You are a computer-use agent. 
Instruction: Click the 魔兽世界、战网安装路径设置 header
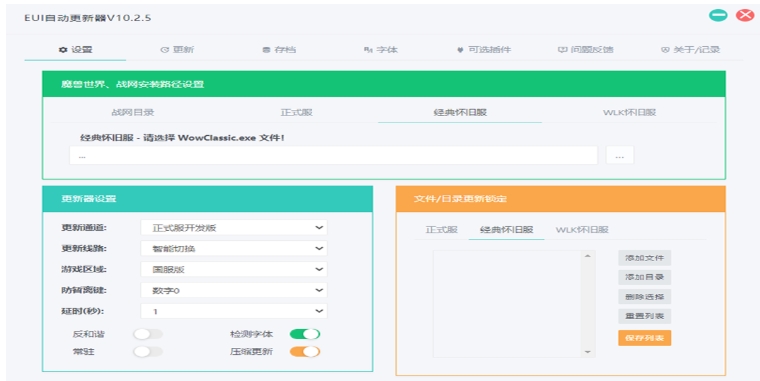384,84
